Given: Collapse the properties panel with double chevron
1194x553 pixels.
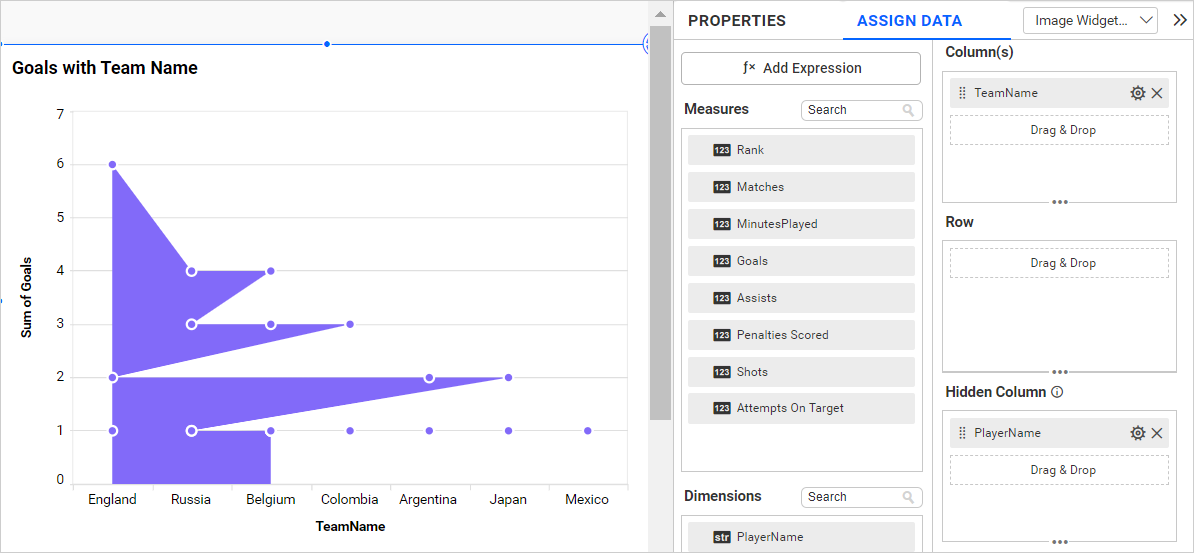Looking at the screenshot, I should pyautogui.click(x=1180, y=20).
